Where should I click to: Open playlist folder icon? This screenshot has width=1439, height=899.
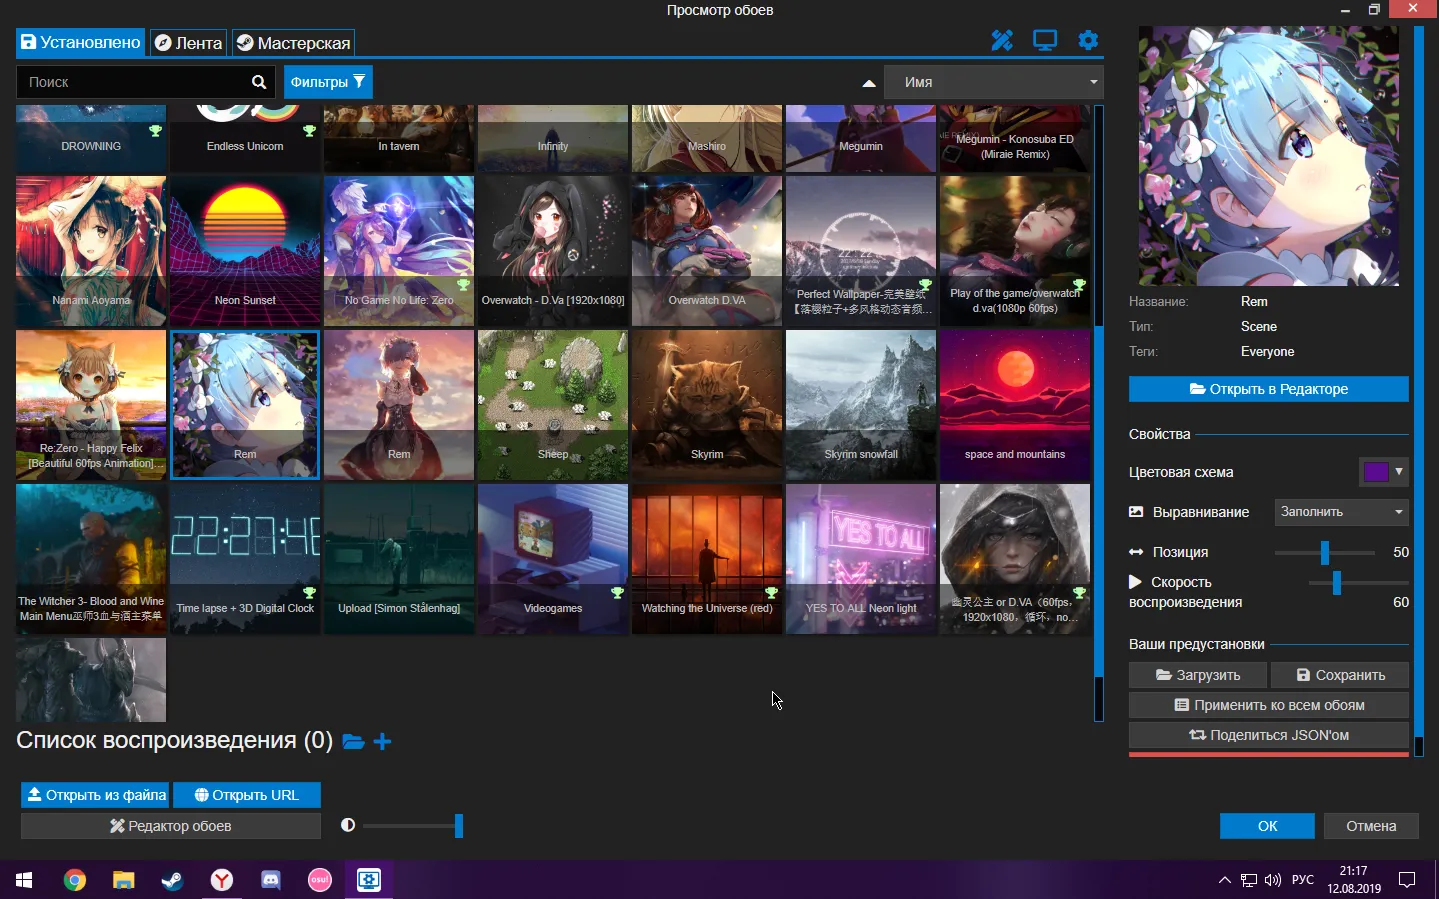(x=353, y=741)
